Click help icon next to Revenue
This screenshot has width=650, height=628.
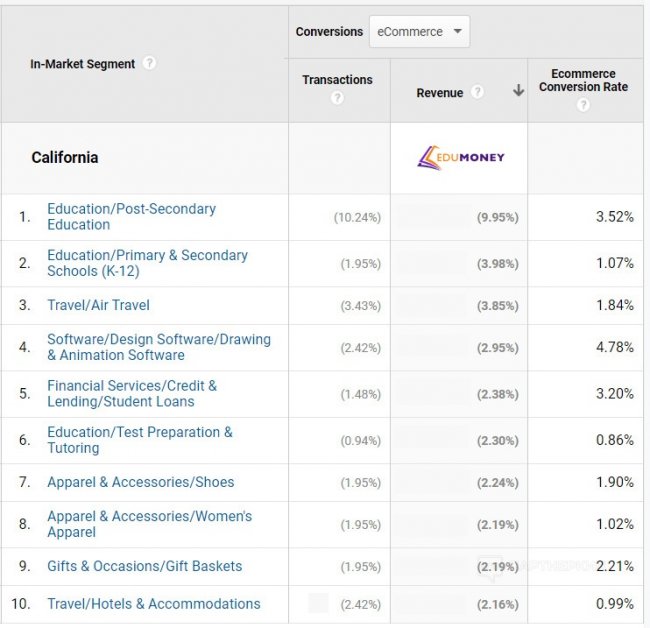tap(477, 92)
